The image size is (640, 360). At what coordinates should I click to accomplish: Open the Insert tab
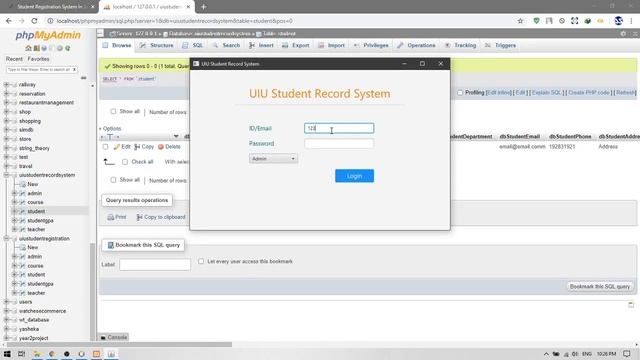[x=262, y=45]
